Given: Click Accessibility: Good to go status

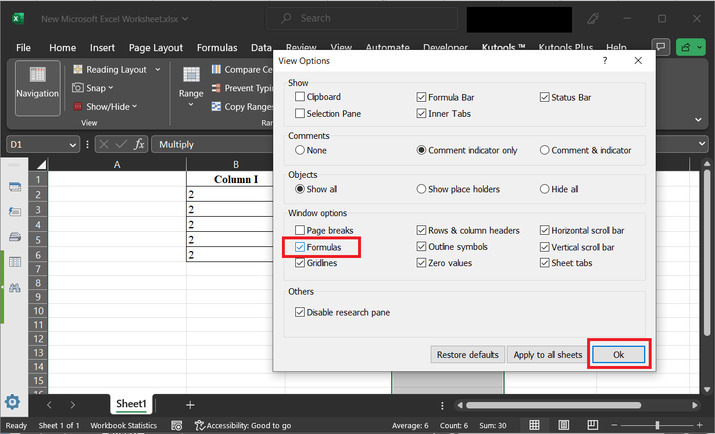Looking at the screenshot, I should (243, 425).
